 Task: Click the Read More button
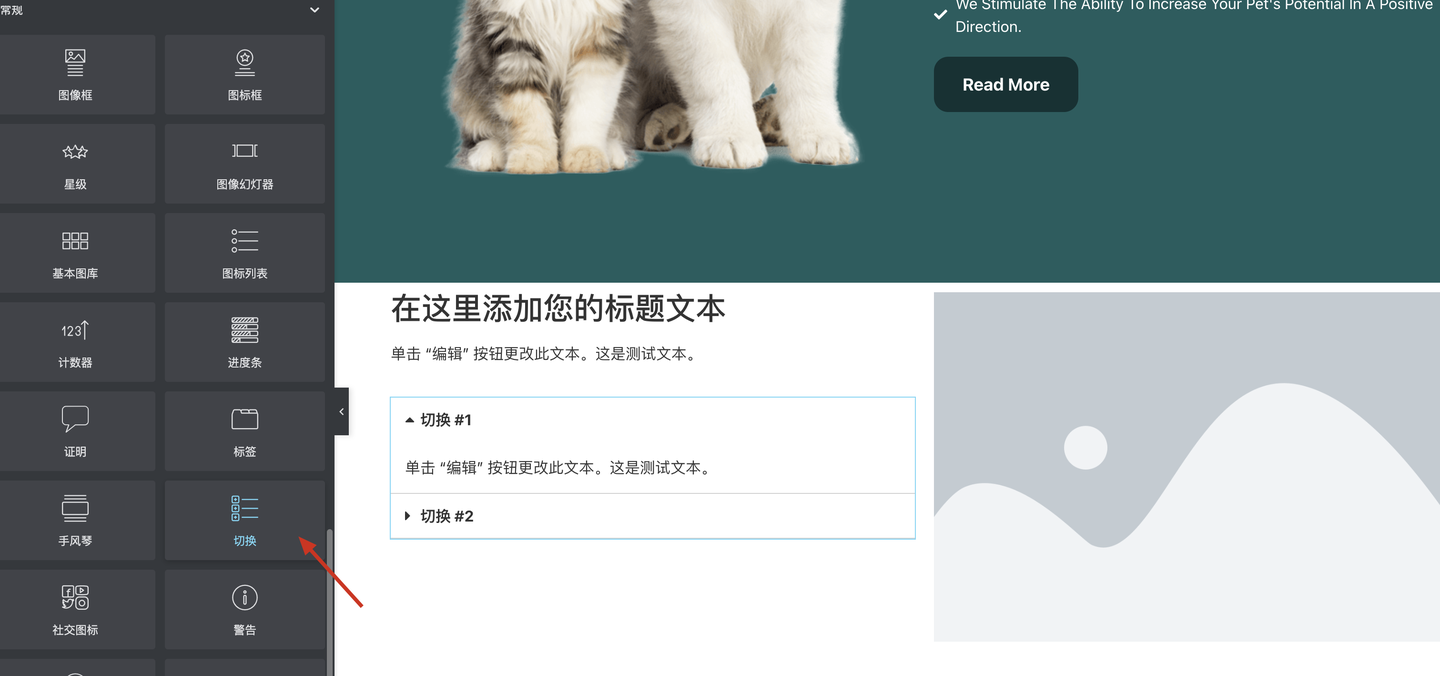pyautogui.click(x=1006, y=84)
